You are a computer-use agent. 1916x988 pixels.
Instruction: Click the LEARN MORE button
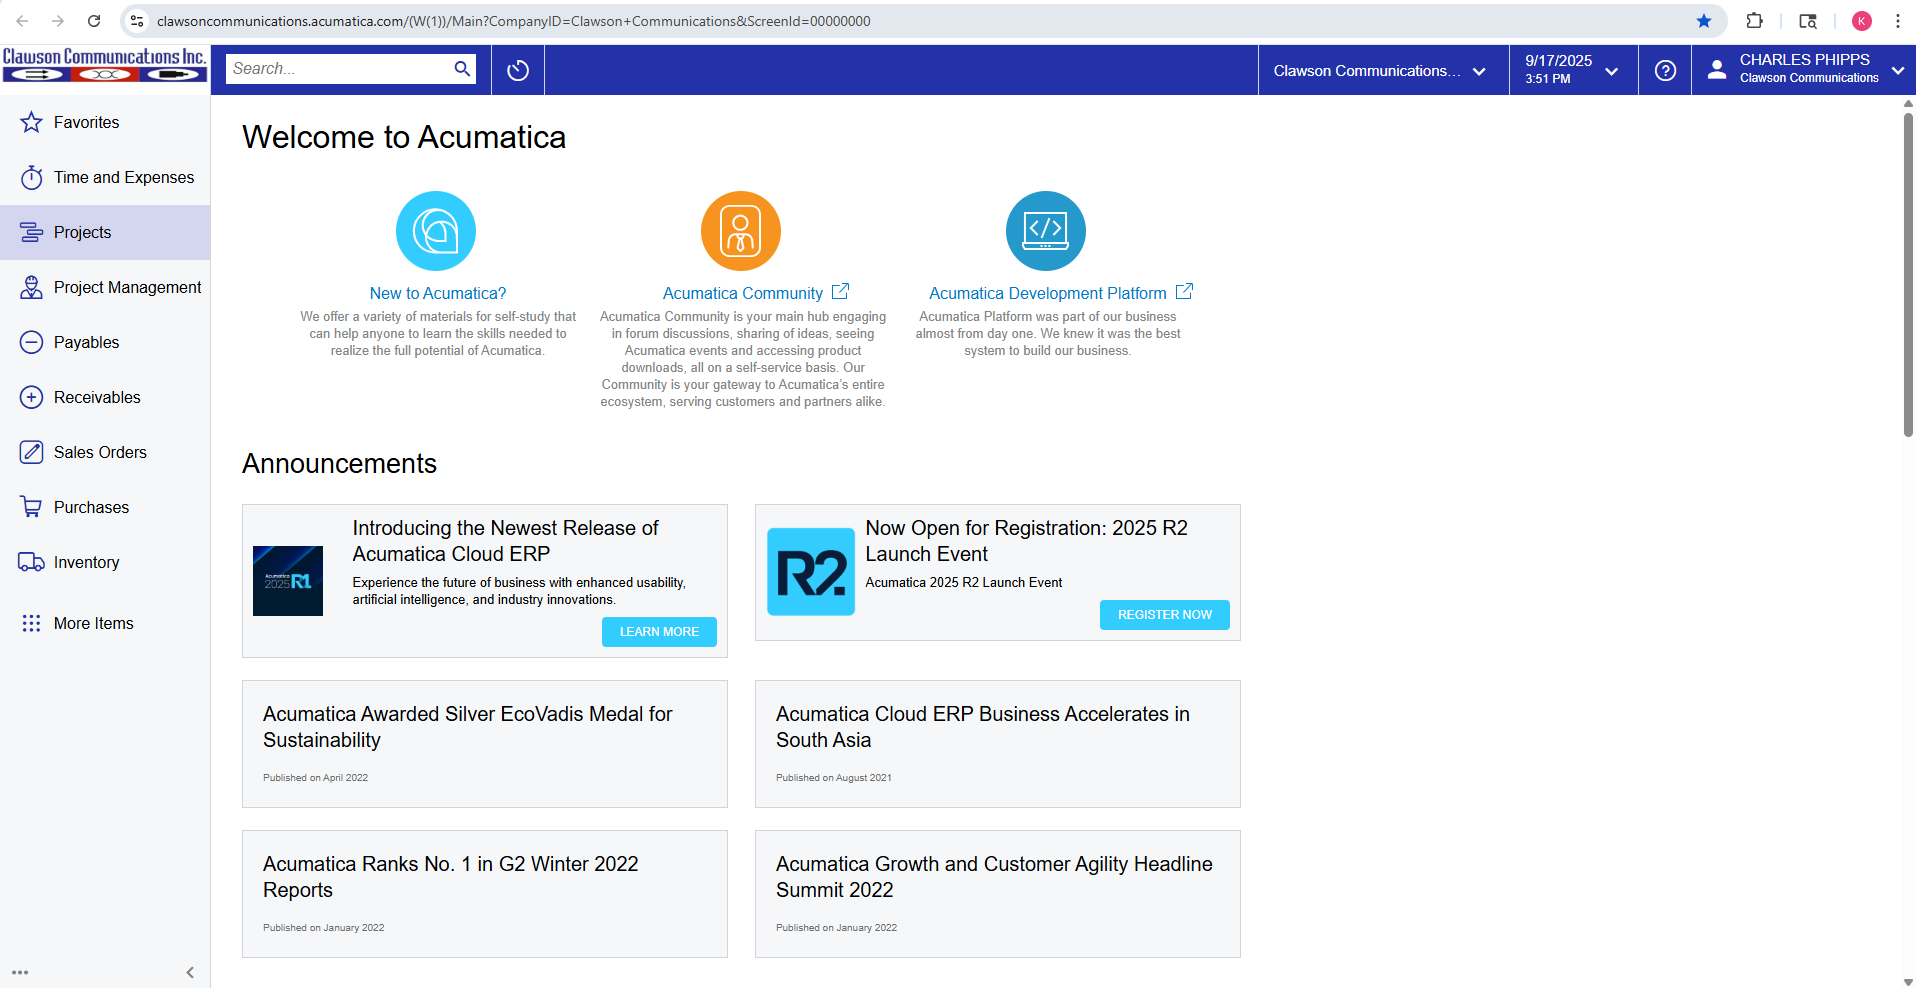pyautogui.click(x=659, y=632)
